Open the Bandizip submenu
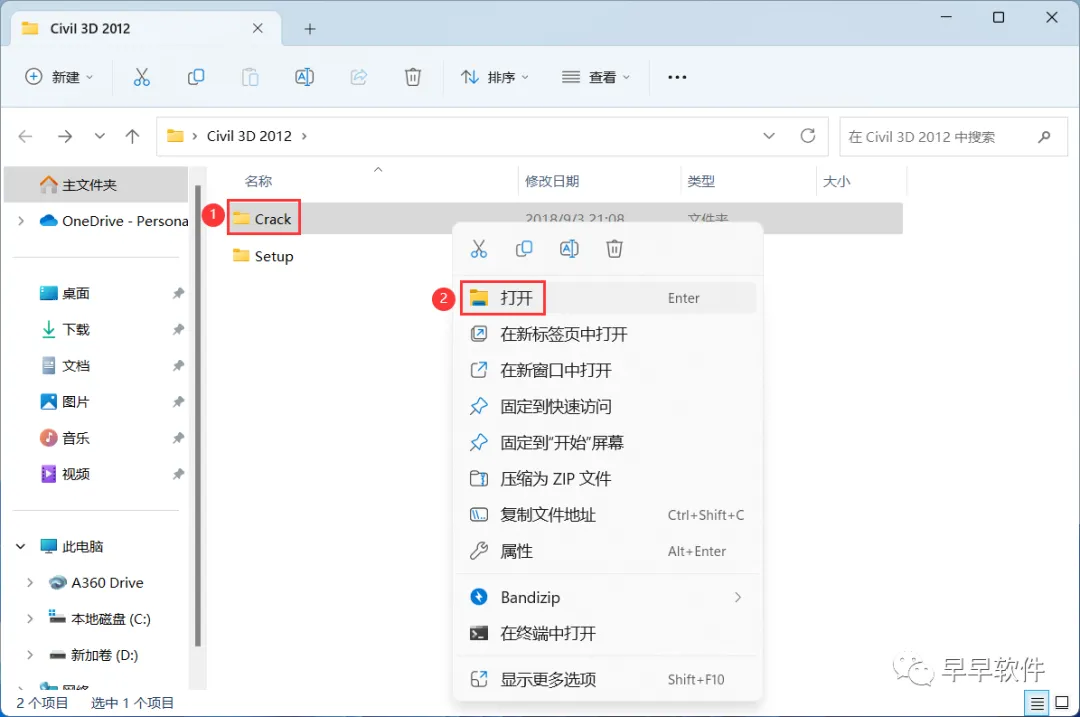 (608, 597)
